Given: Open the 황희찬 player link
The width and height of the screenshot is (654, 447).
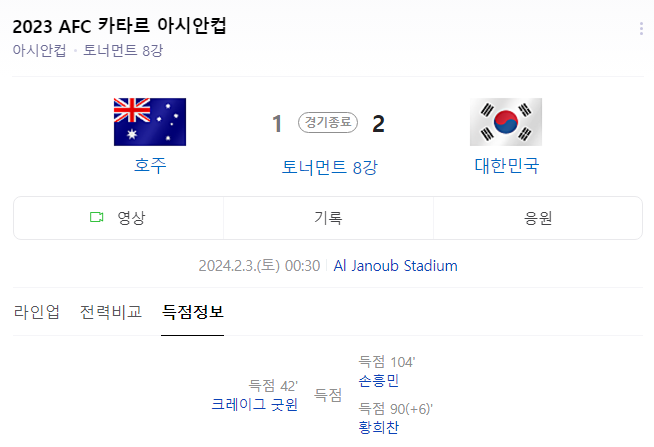Looking at the screenshot, I should 378,427.
